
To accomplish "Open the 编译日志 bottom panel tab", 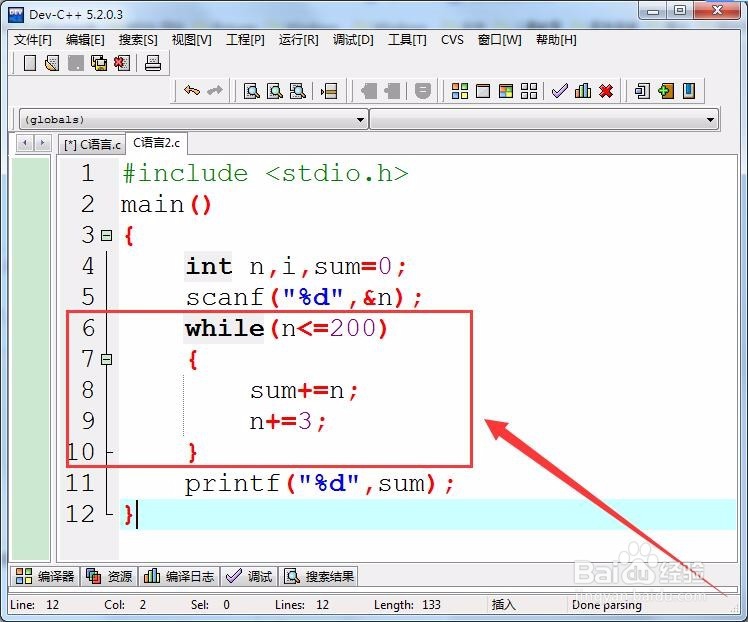I will (x=179, y=576).
